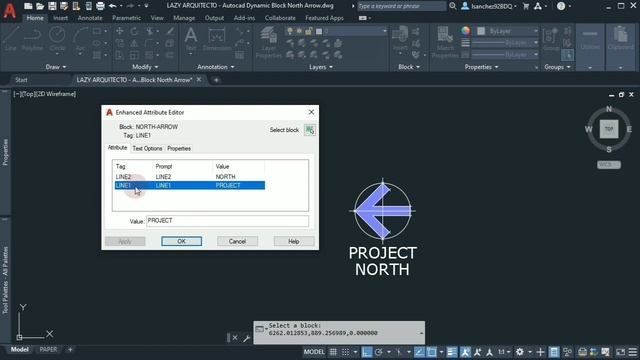Toggle Polar tracking in the status bar
Image resolution: width=640 pixels, height=360 pixels.
pos(379,352)
